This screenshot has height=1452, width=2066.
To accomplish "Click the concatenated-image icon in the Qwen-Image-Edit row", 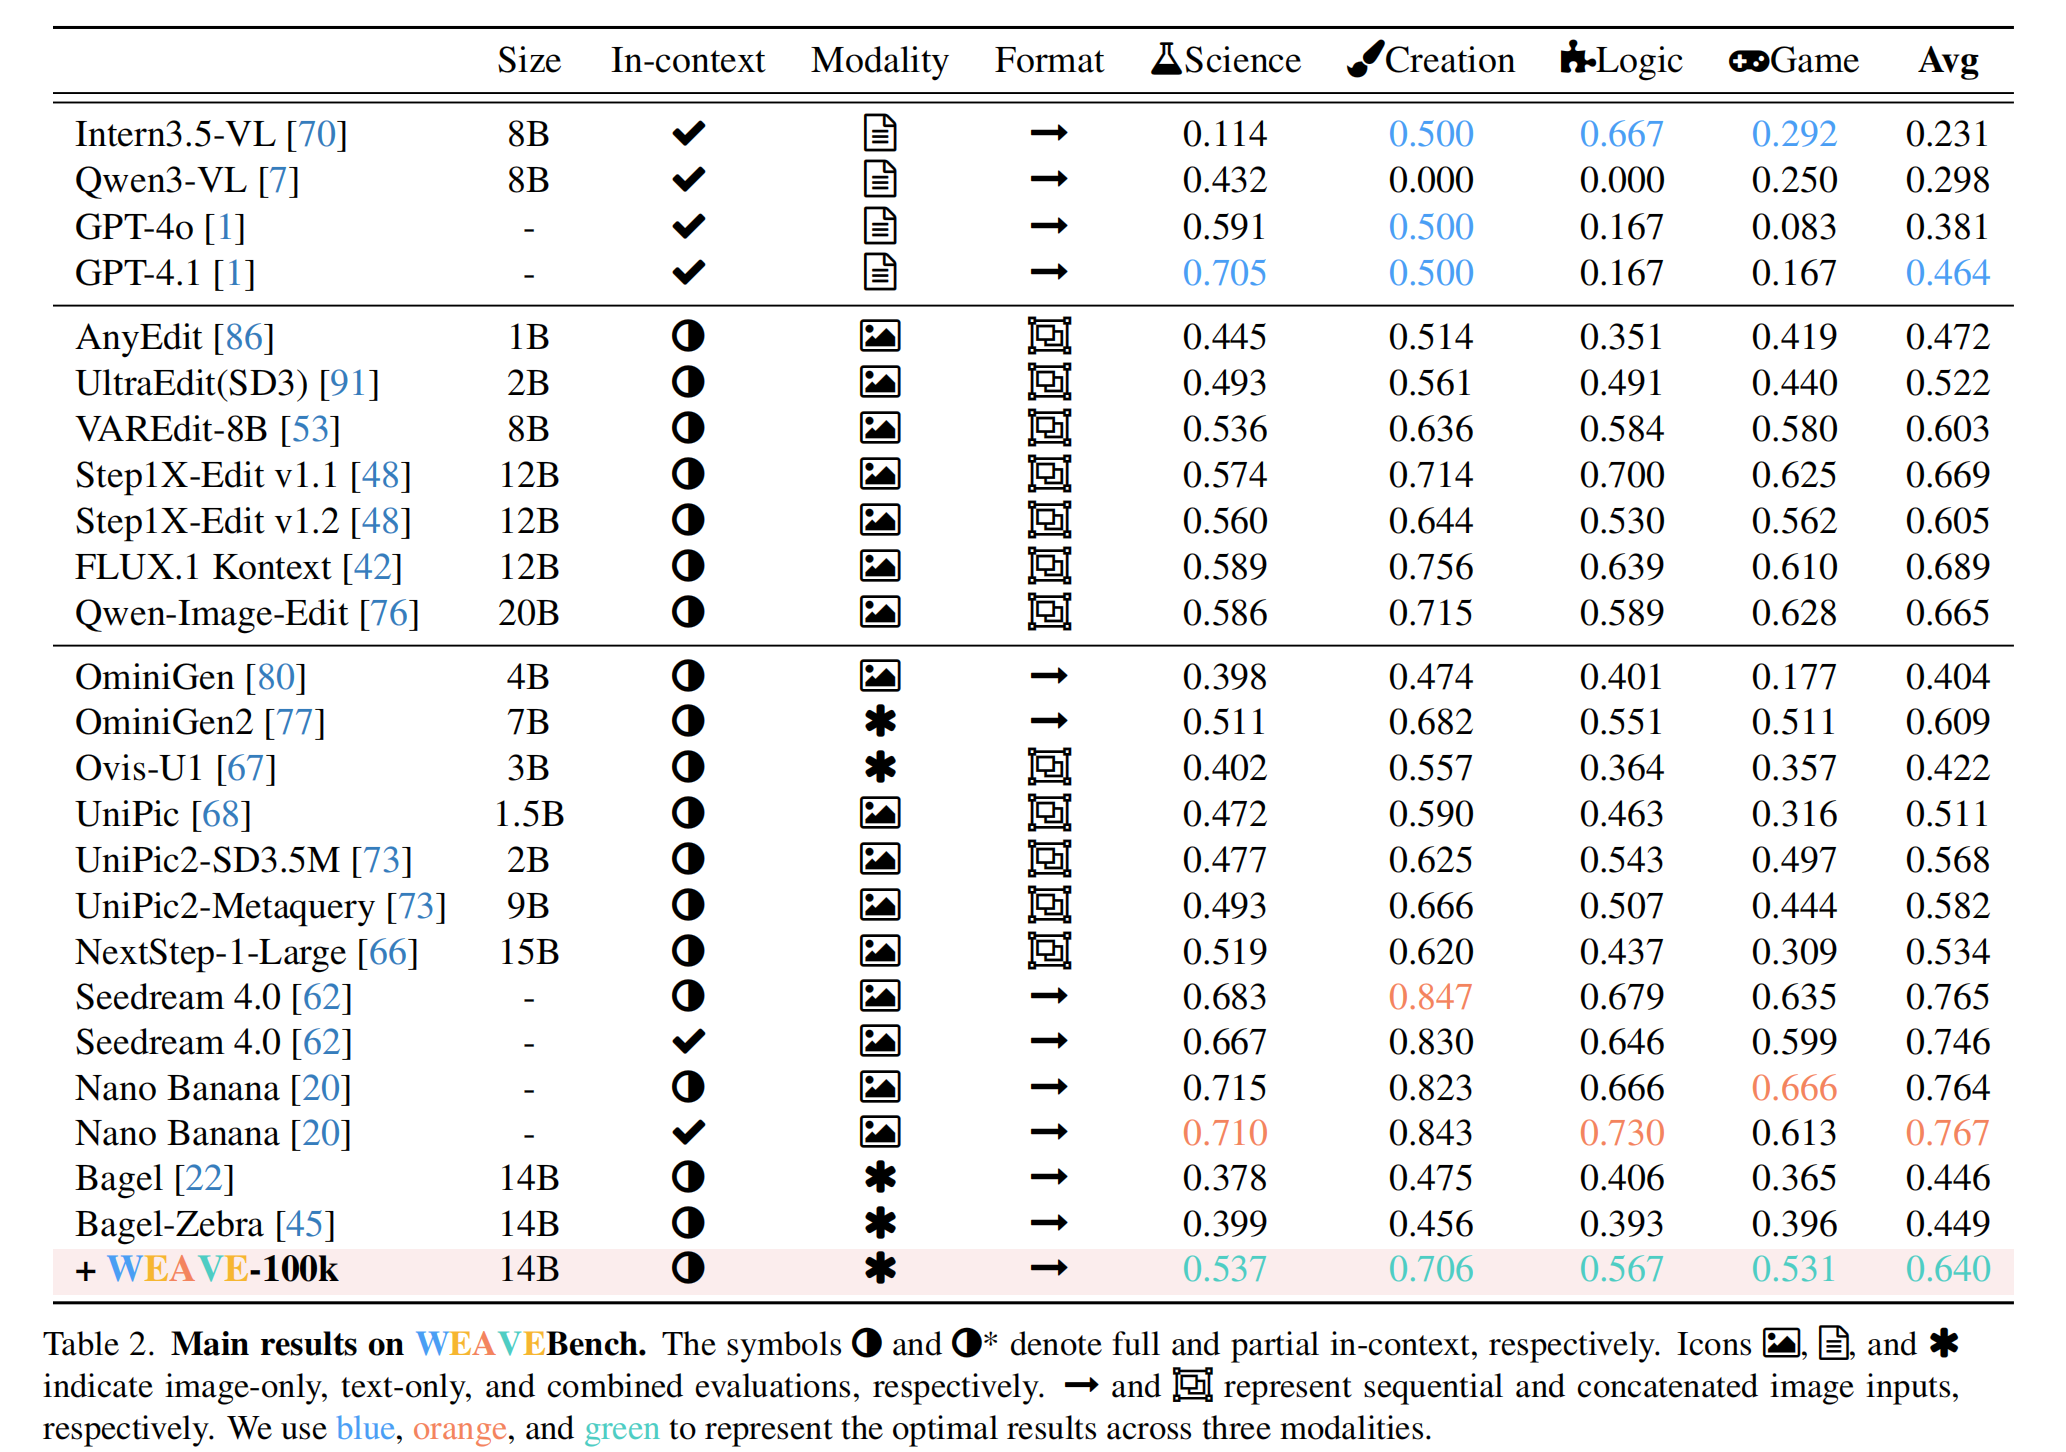I will tap(1049, 612).
